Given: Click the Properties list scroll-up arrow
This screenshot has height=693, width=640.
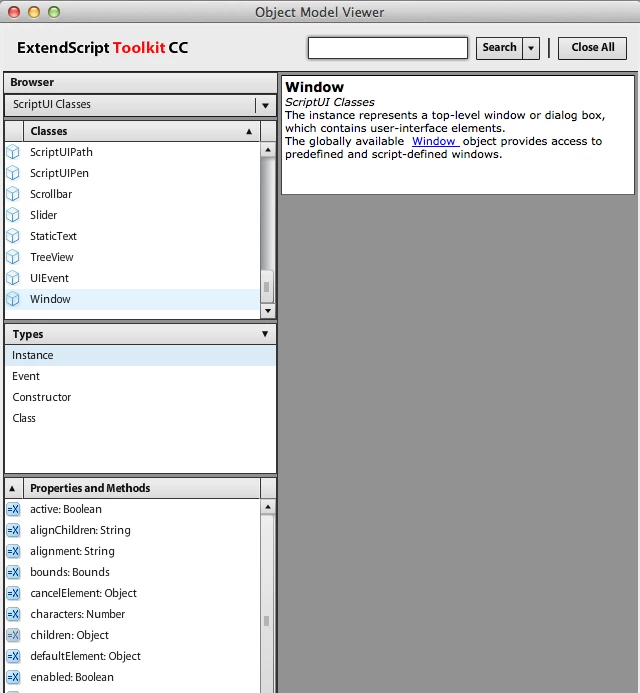Looking at the screenshot, I should pos(268,507).
